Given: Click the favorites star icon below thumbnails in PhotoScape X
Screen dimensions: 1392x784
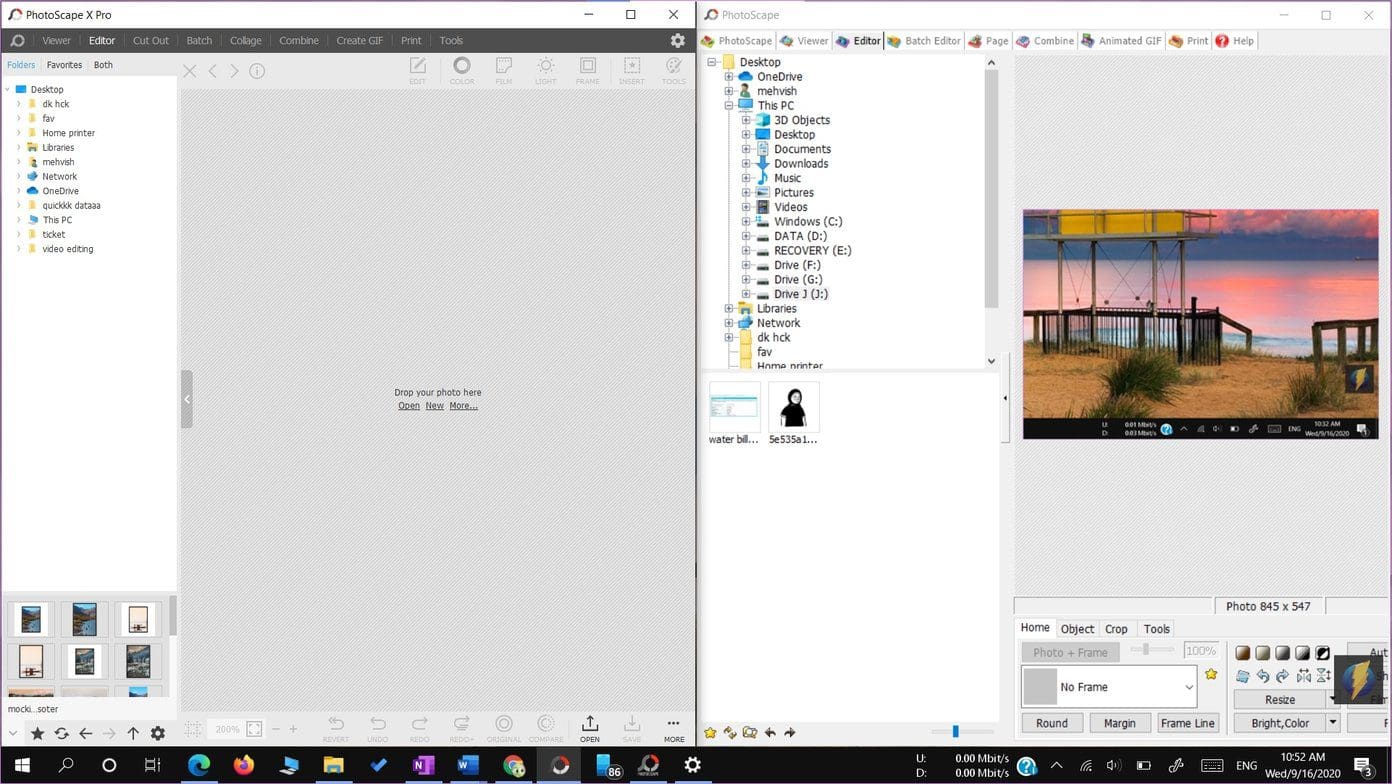Looking at the screenshot, I should pyautogui.click(x=37, y=733).
